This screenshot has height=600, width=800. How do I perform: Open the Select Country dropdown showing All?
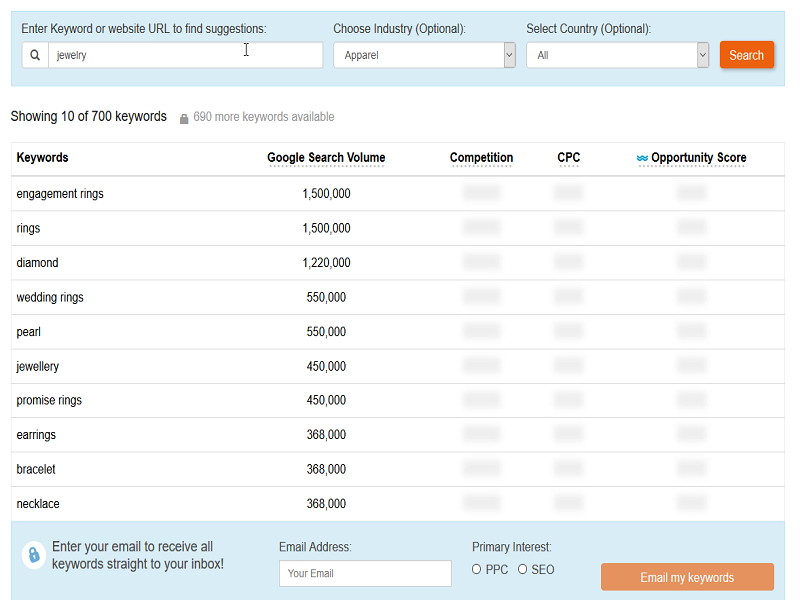click(617, 55)
